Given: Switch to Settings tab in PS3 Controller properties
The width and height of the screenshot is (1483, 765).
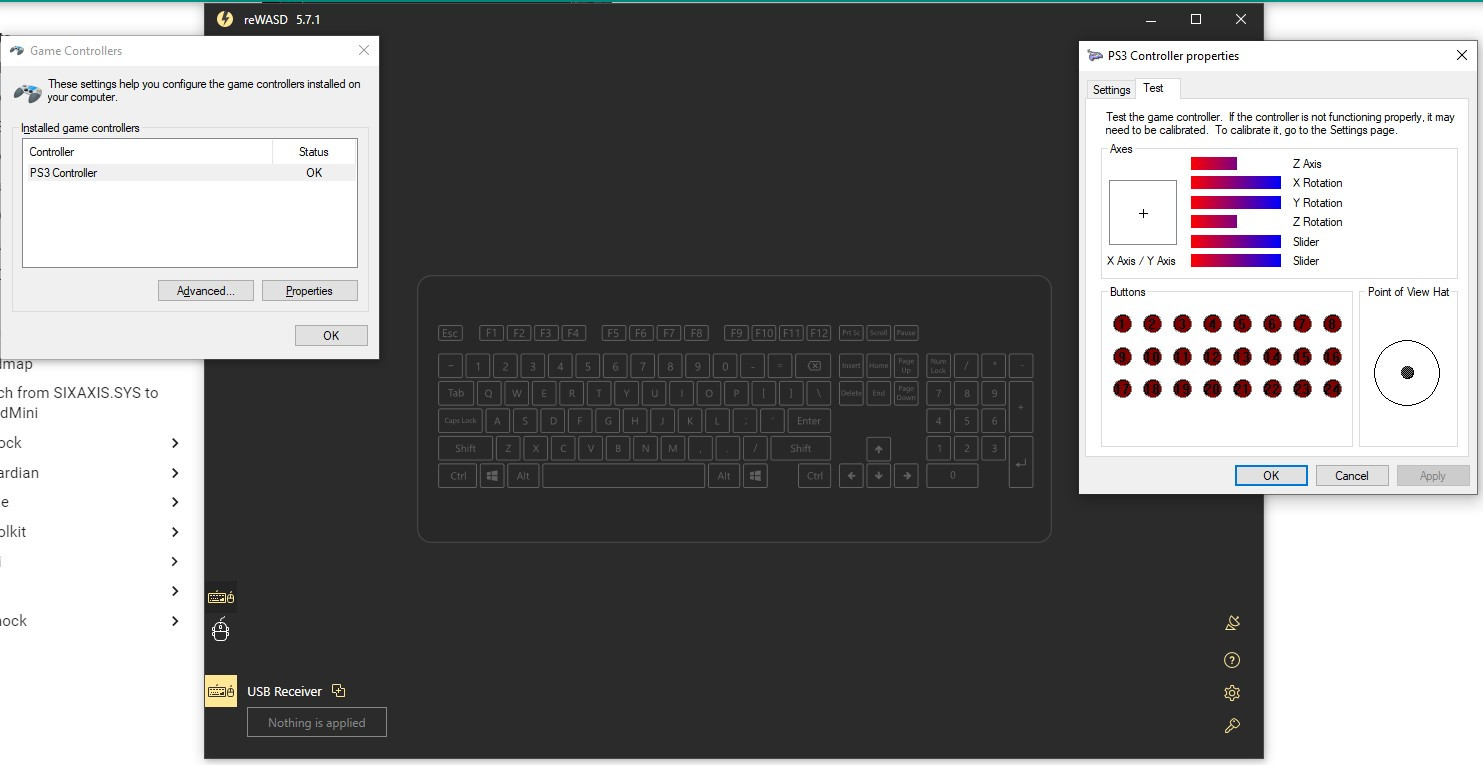Looking at the screenshot, I should coord(1111,90).
